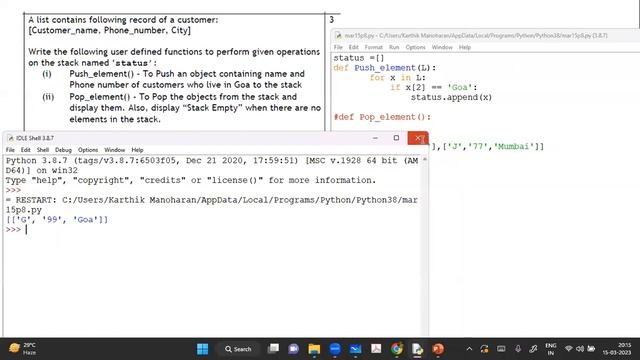This screenshot has height=360, width=640.
Task: Click the 'status.append(x)' line in editor
Action: point(451,97)
